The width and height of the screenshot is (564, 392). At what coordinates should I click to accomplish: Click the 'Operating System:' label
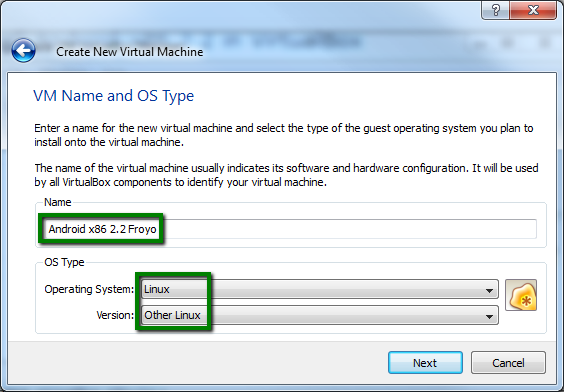[x=89, y=289]
